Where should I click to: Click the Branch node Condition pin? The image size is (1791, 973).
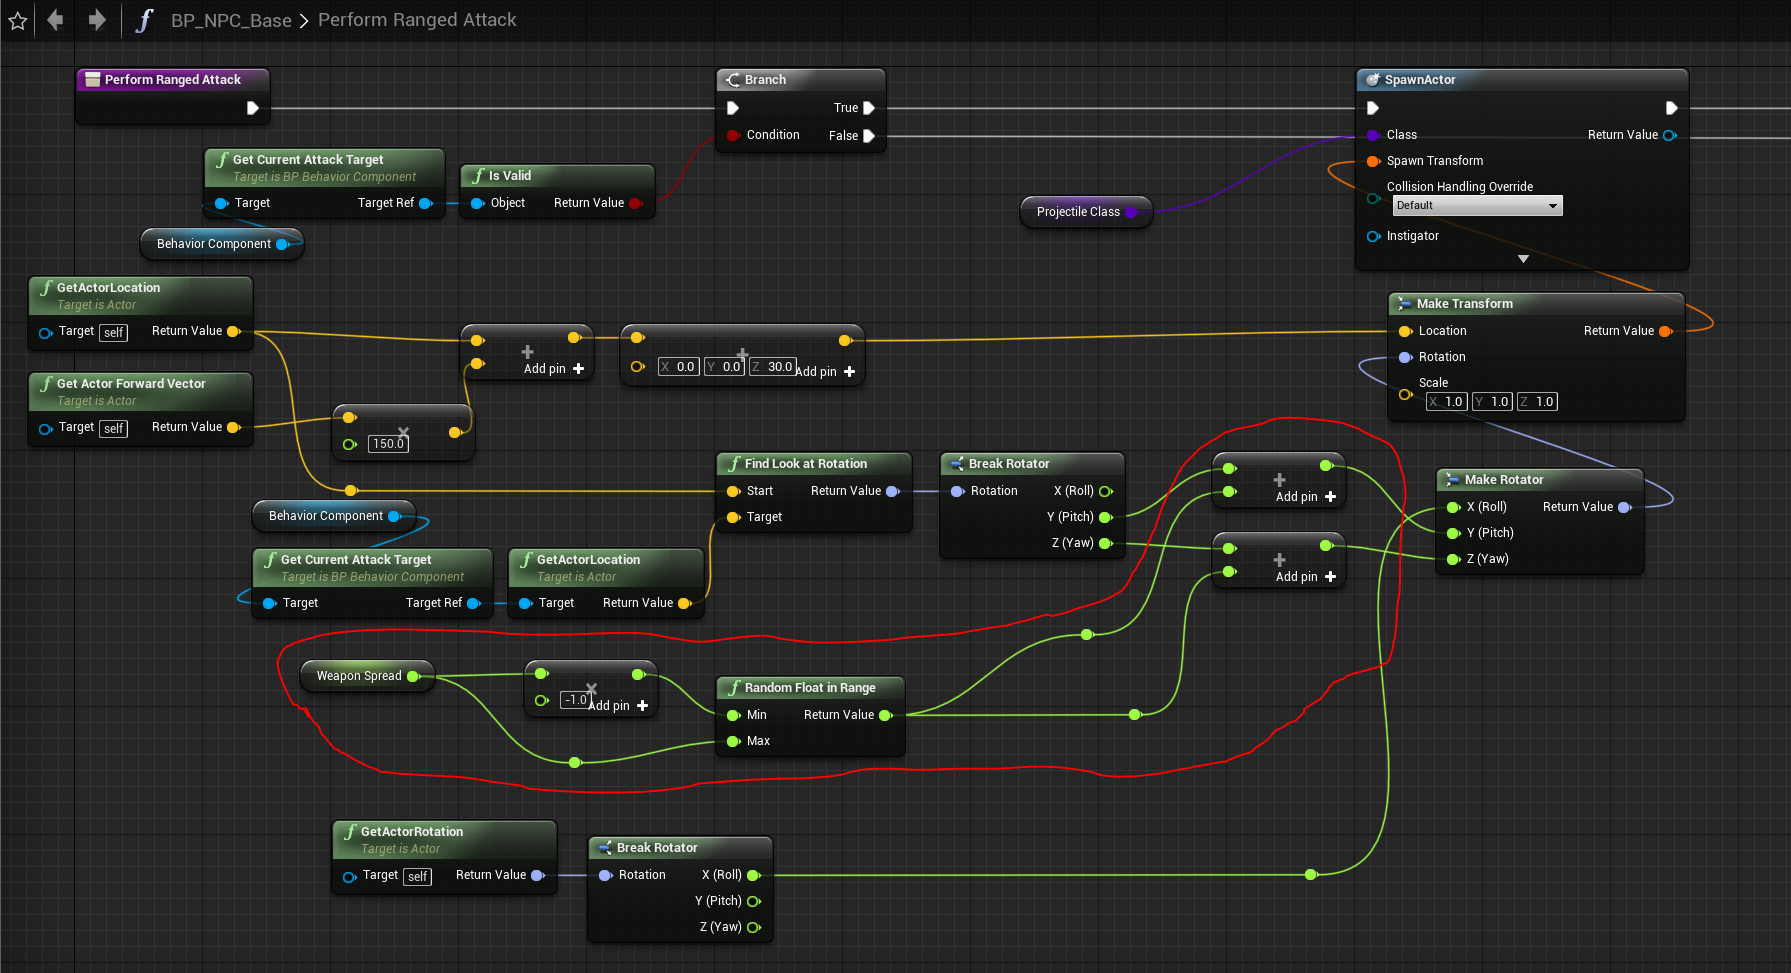734,135
